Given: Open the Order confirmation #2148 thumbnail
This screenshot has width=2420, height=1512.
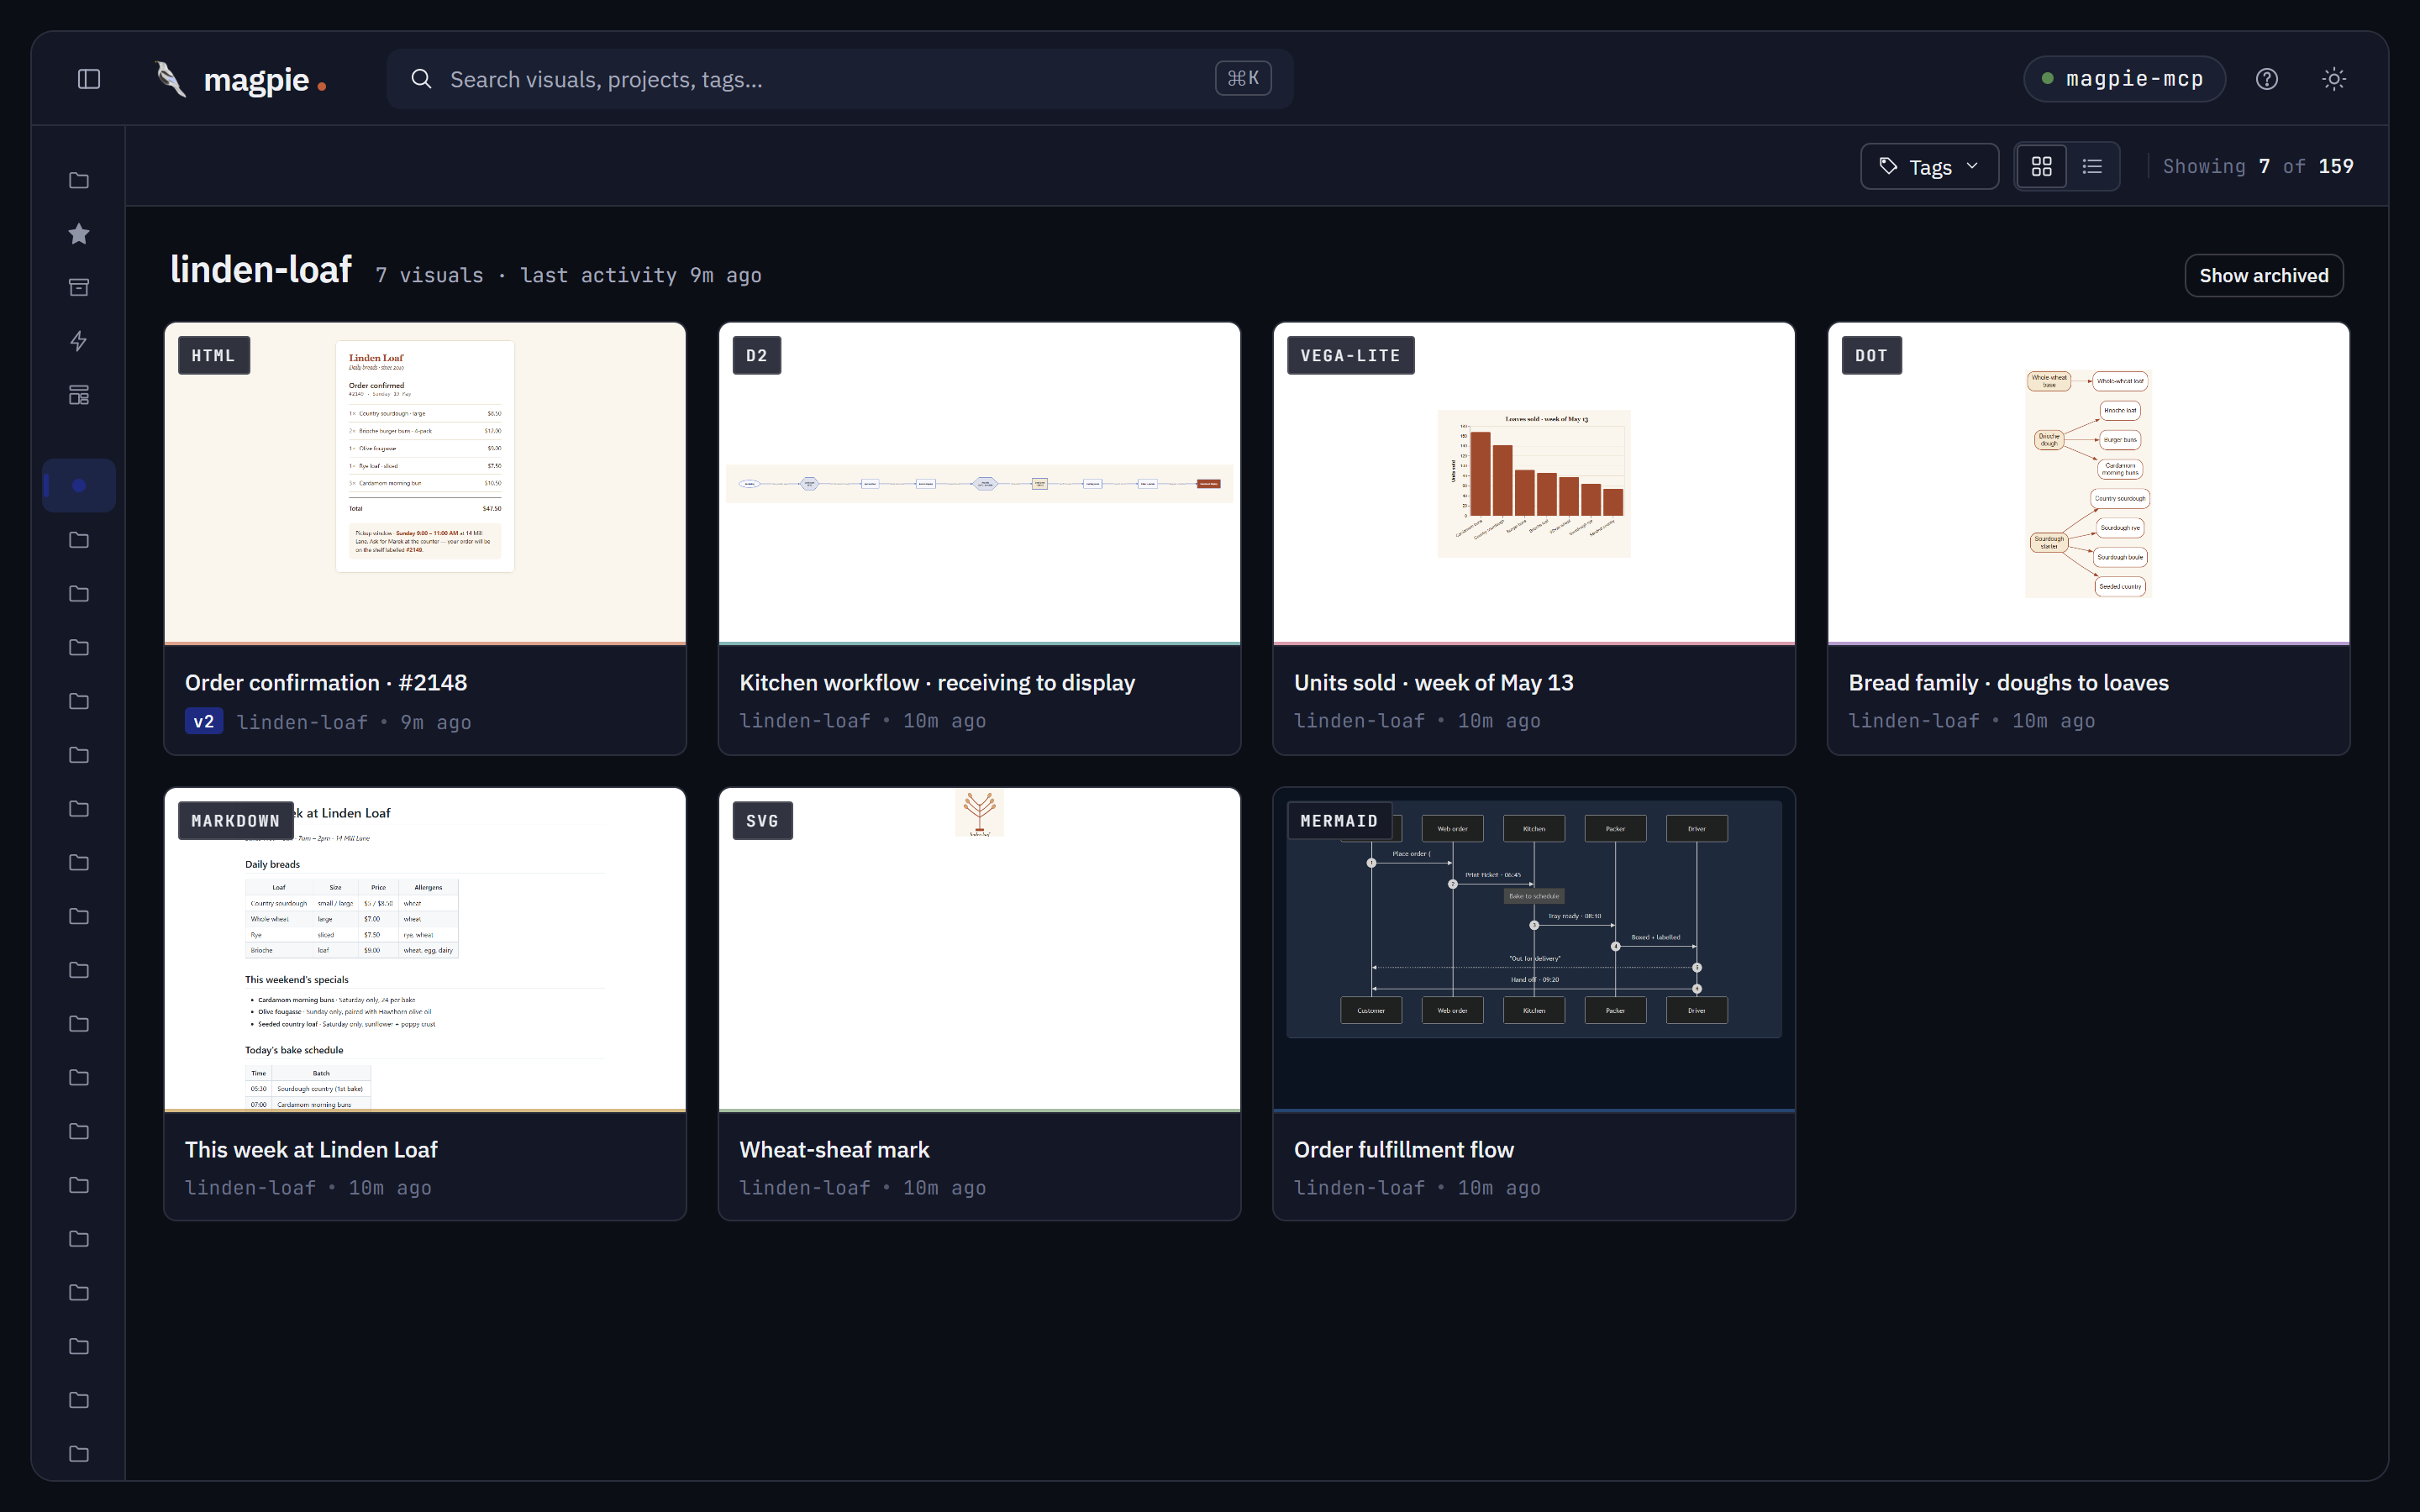Looking at the screenshot, I should (x=425, y=483).
